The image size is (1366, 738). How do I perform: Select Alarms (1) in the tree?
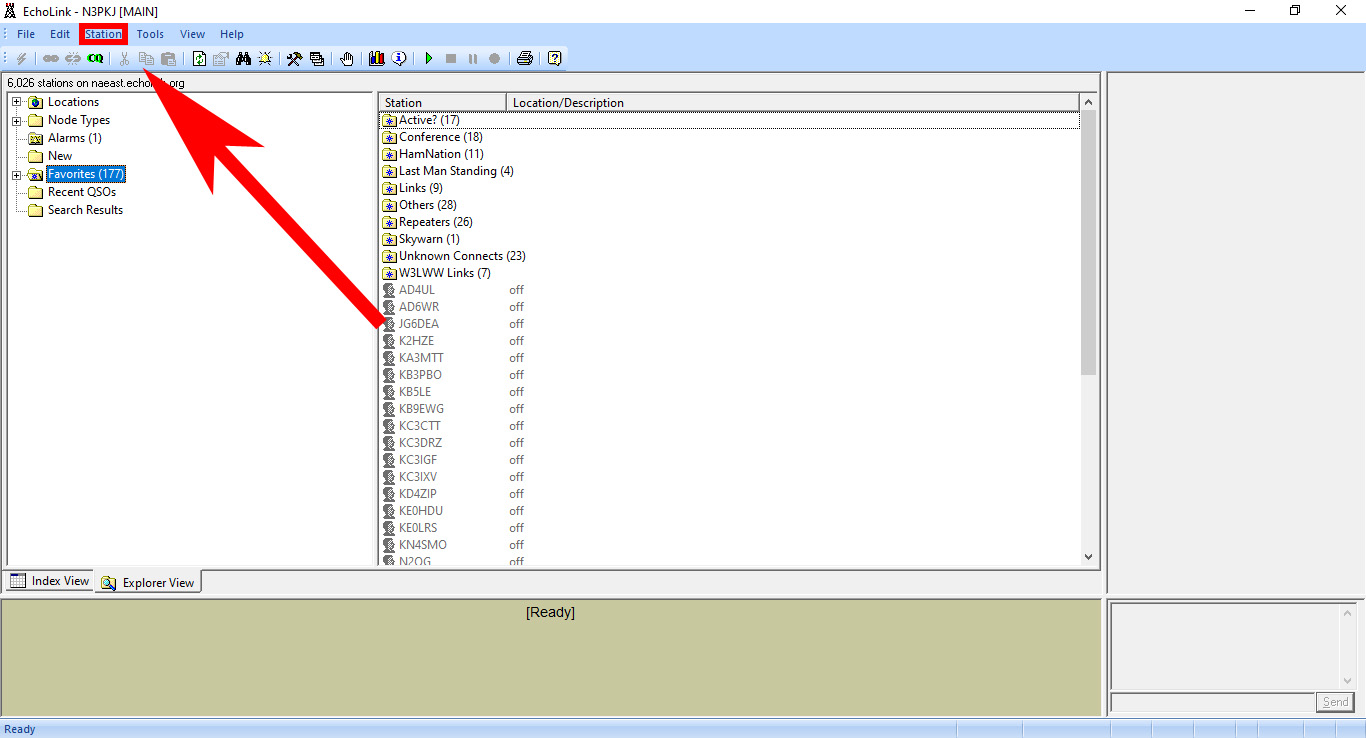click(x=74, y=138)
